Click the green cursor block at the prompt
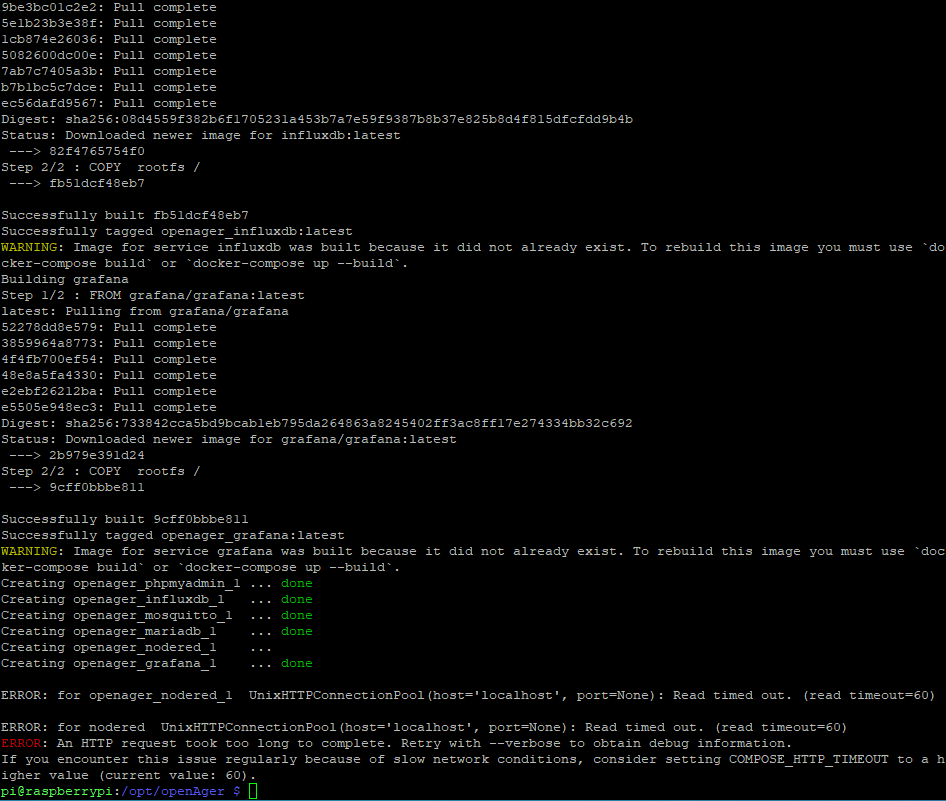946x801 pixels. [x=253, y=792]
